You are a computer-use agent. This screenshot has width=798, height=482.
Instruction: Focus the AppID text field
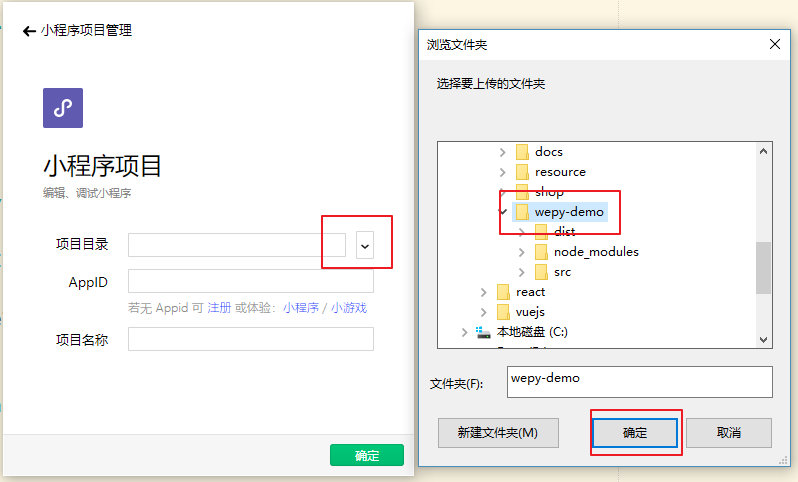[x=250, y=282]
